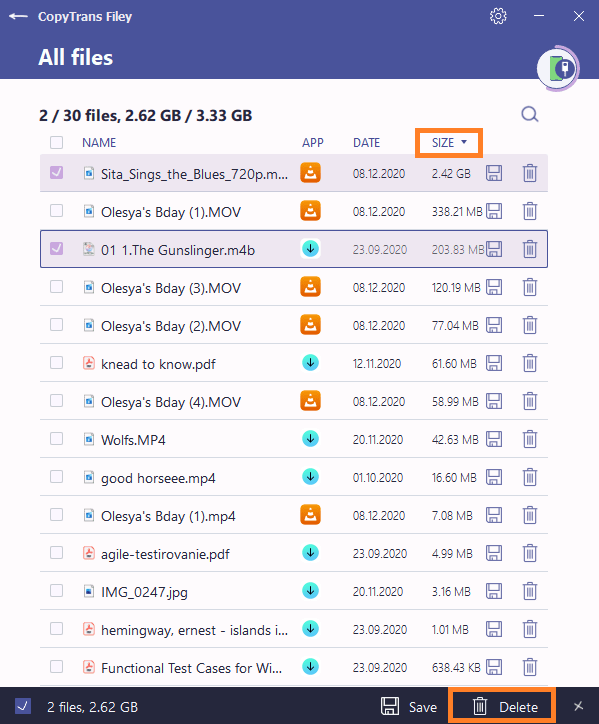Click the 2.42 GB size value
Viewport: 599px width, 724px height.
point(451,174)
